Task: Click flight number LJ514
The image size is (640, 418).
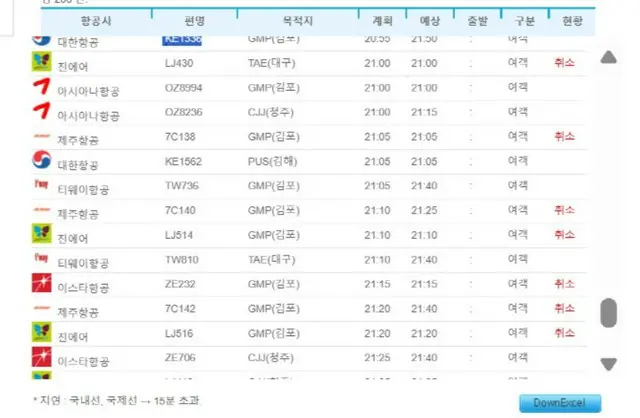Action: [179, 235]
